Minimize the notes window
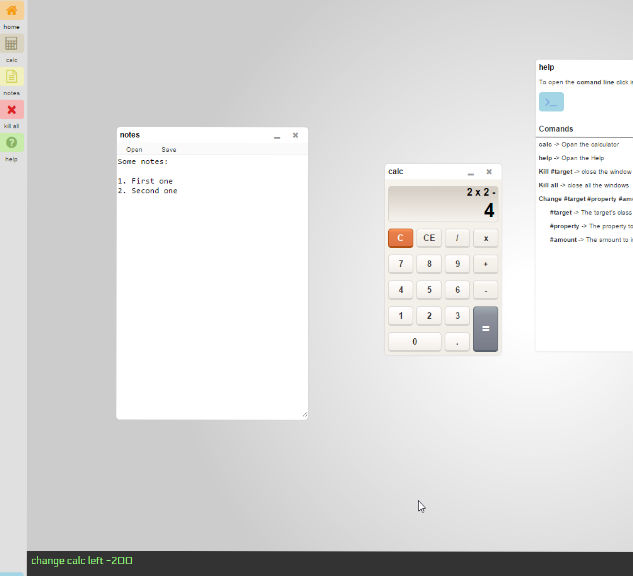Viewport: 633px width, 576px height. (277, 136)
